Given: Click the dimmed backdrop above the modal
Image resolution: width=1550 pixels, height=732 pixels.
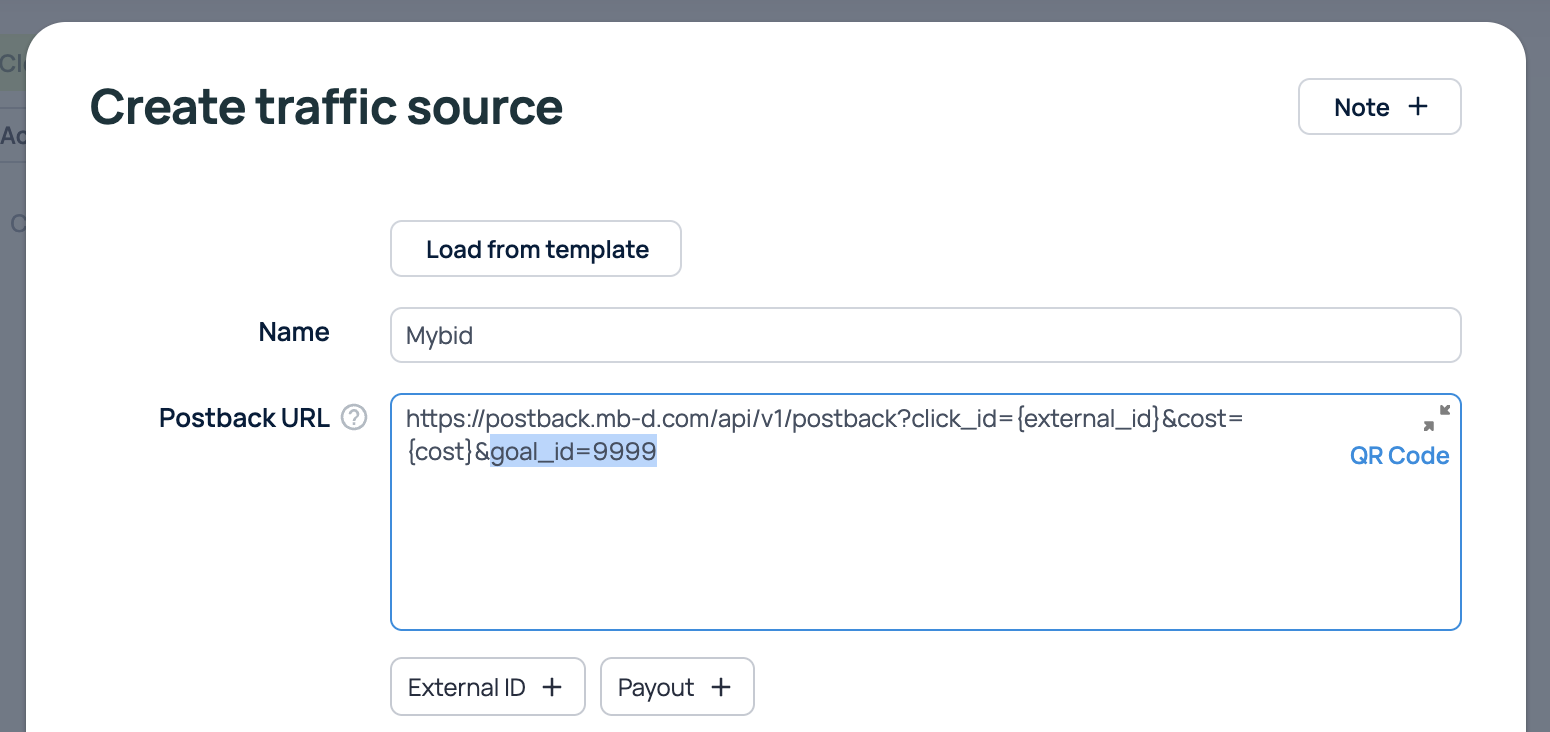Looking at the screenshot, I should click(x=775, y=10).
